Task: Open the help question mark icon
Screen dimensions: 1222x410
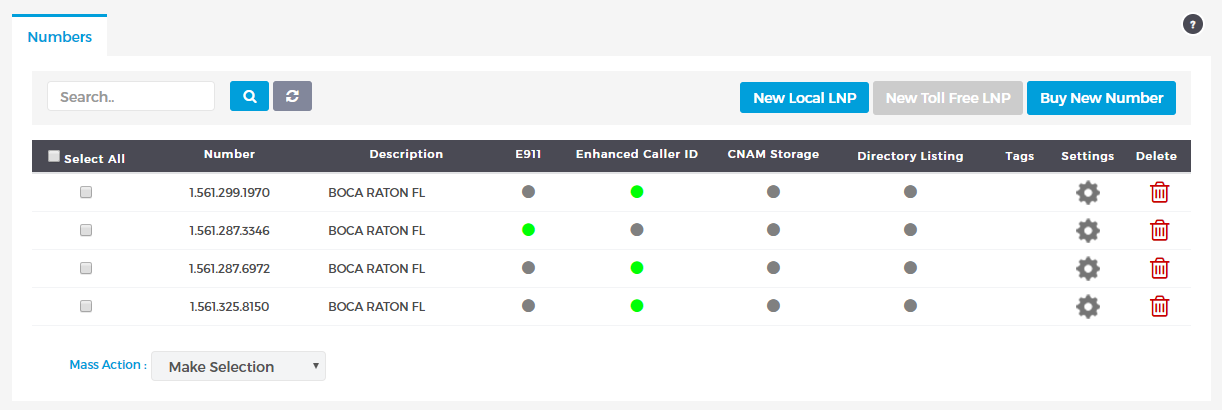Action: 1192,24
